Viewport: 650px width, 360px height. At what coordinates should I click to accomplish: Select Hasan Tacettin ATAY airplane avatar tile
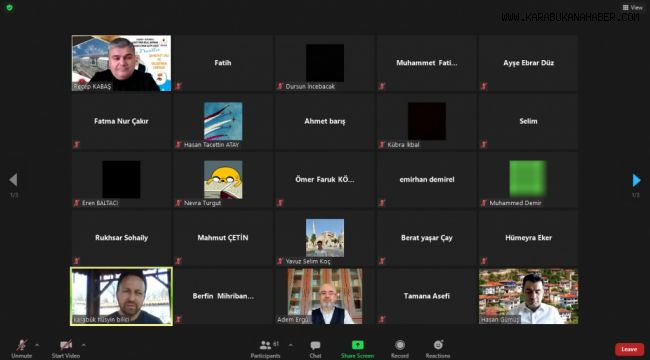pyautogui.click(x=223, y=122)
